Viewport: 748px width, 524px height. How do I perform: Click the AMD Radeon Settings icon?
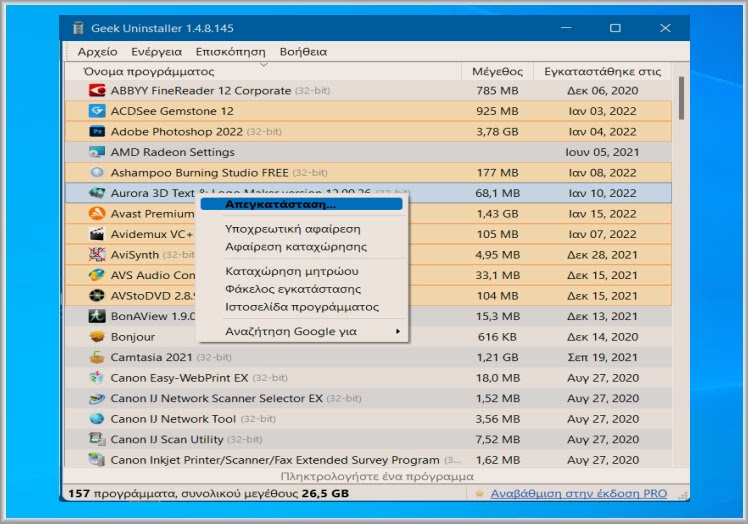(x=97, y=152)
